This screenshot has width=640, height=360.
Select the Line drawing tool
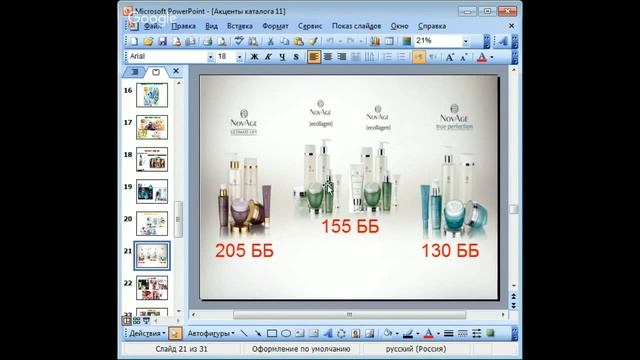[x=244, y=333]
